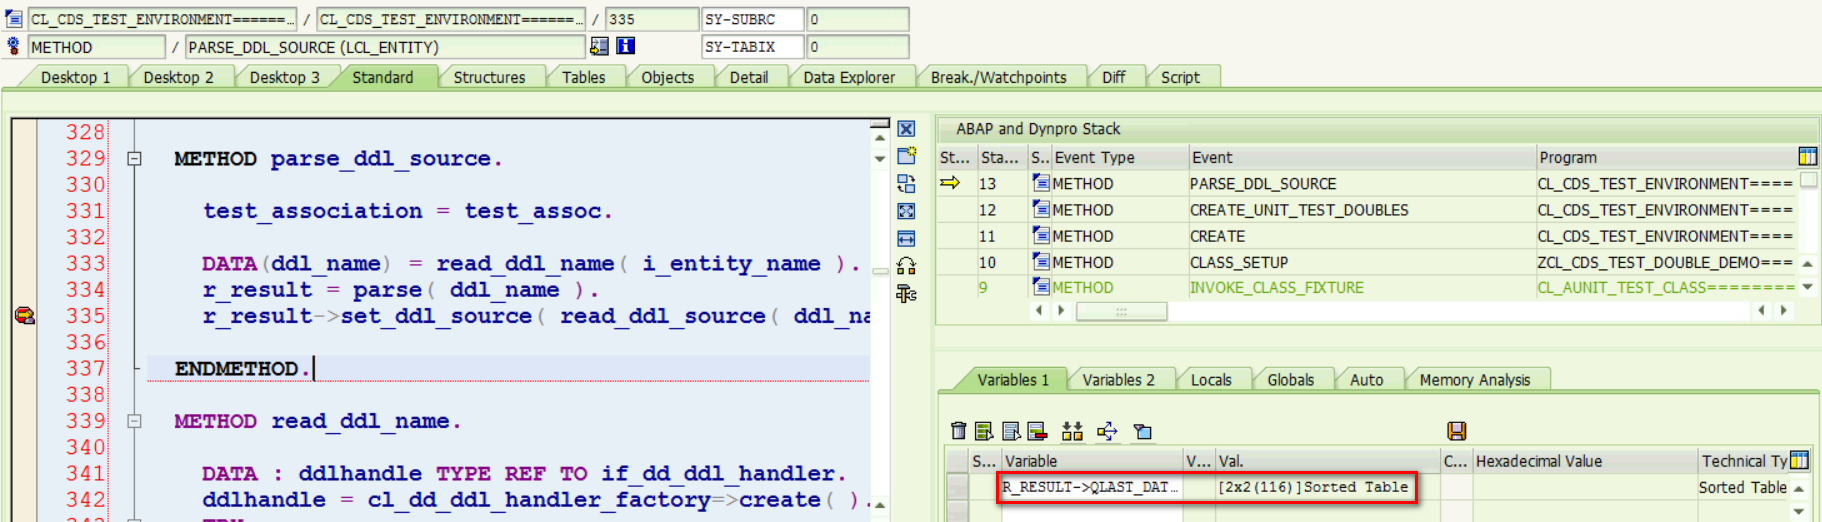The width and height of the screenshot is (1822, 522).
Task: Open the Break./Watchpoints tab
Action: click(999, 77)
